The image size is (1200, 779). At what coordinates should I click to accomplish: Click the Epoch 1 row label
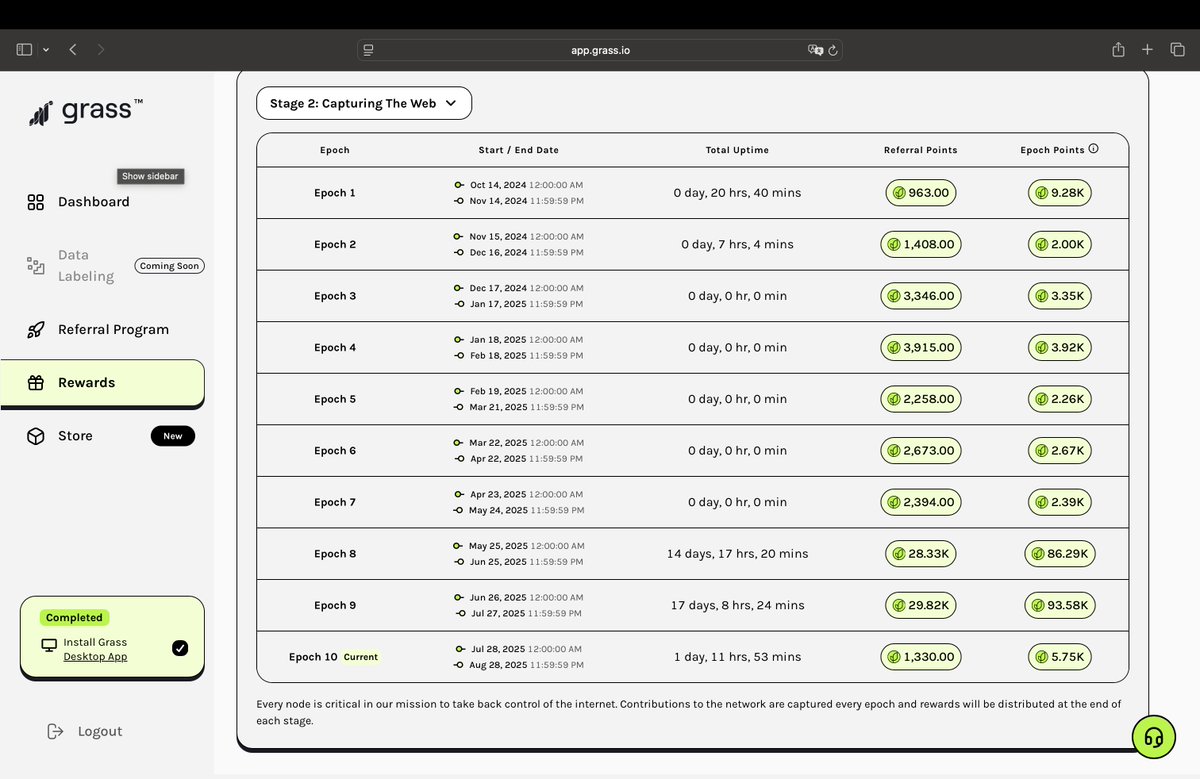[x=335, y=193]
